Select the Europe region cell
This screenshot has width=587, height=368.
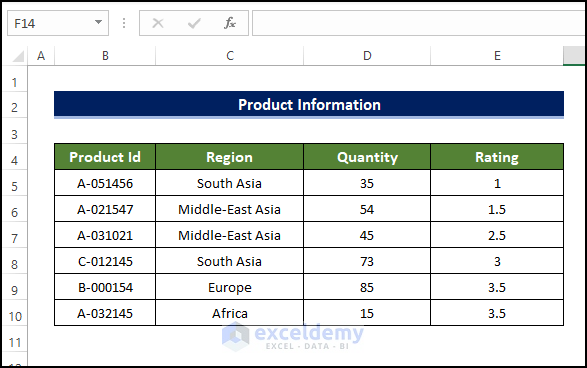[x=229, y=287]
